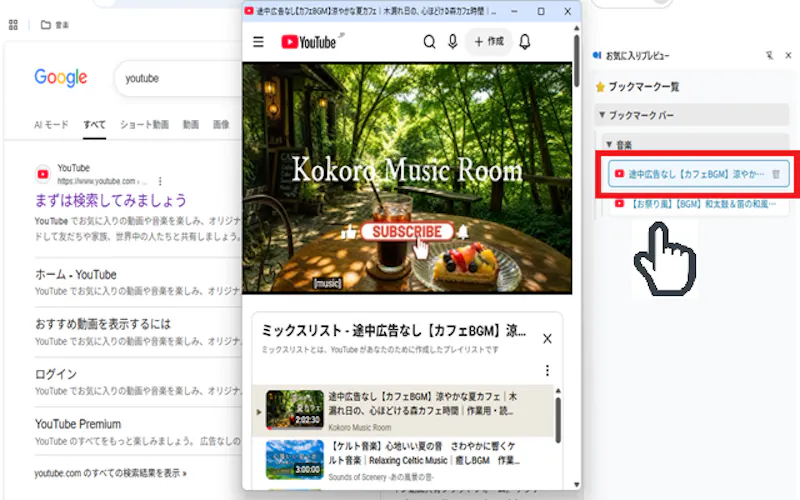Click the mix list playlist scrollbar
Image resolution: width=800 pixels, height=500 pixels.
point(558,421)
